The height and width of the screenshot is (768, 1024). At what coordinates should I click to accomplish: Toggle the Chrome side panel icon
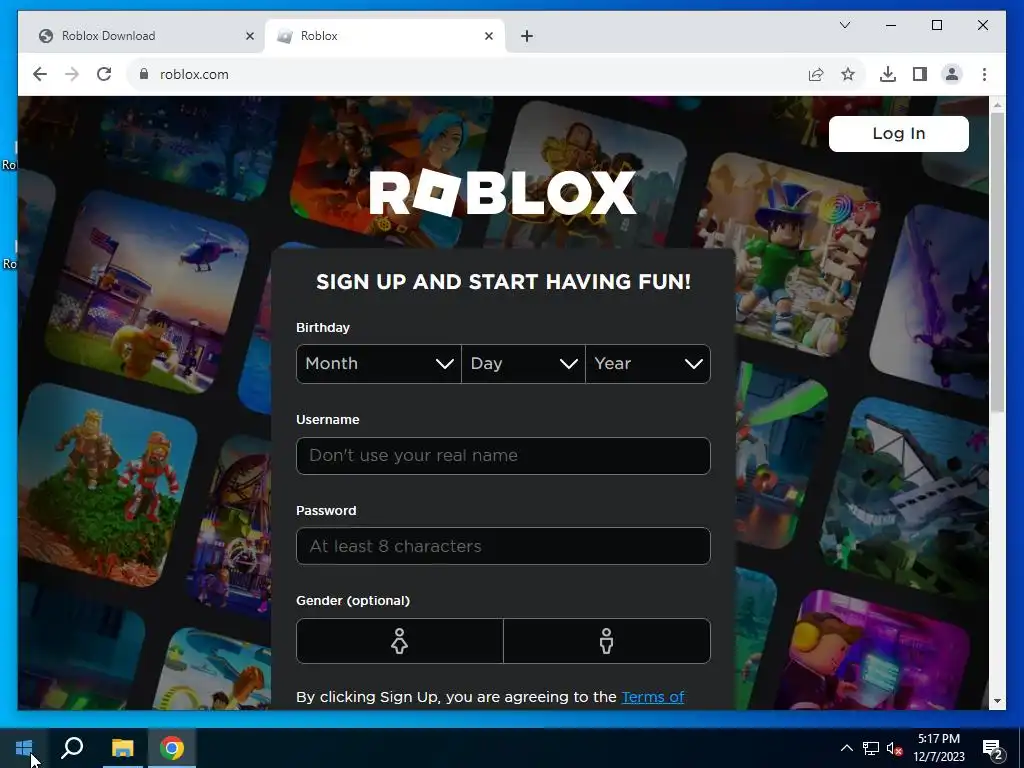[920, 74]
